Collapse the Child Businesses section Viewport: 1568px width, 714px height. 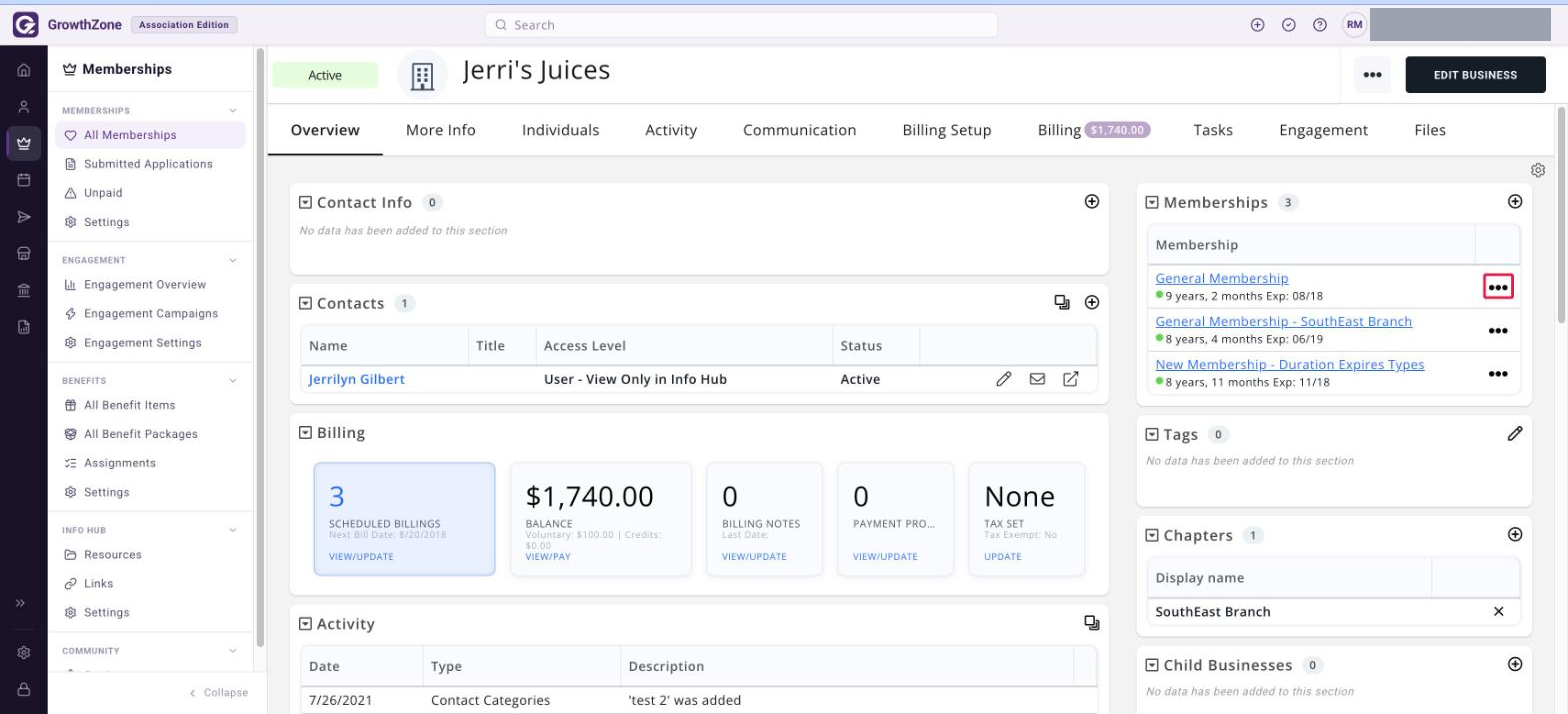[1152, 665]
